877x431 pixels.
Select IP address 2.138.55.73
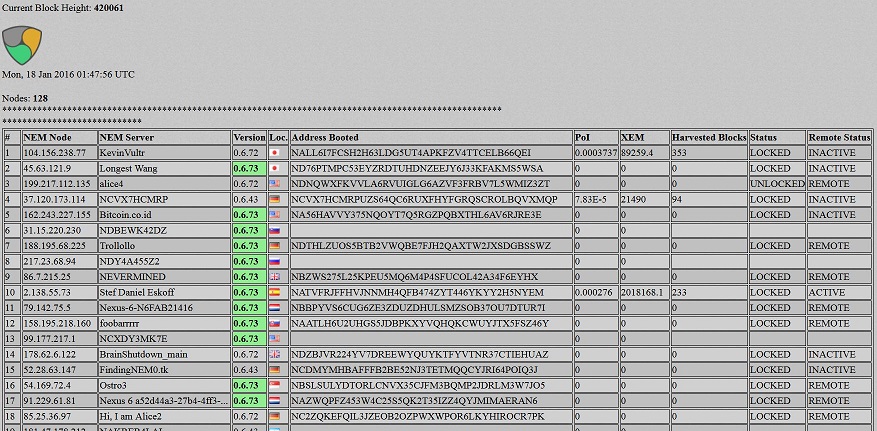[48, 292]
